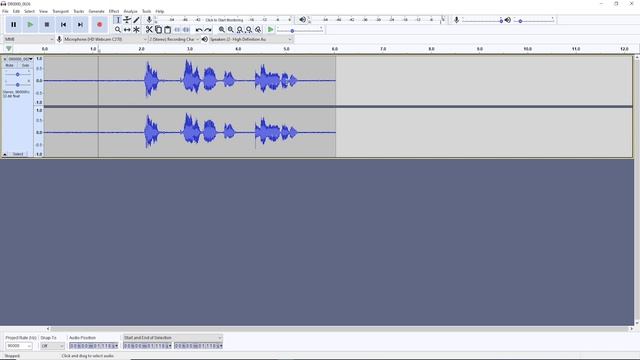Open the Tracks menu
Image resolution: width=640 pixels, height=360 pixels.
(79, 11)
